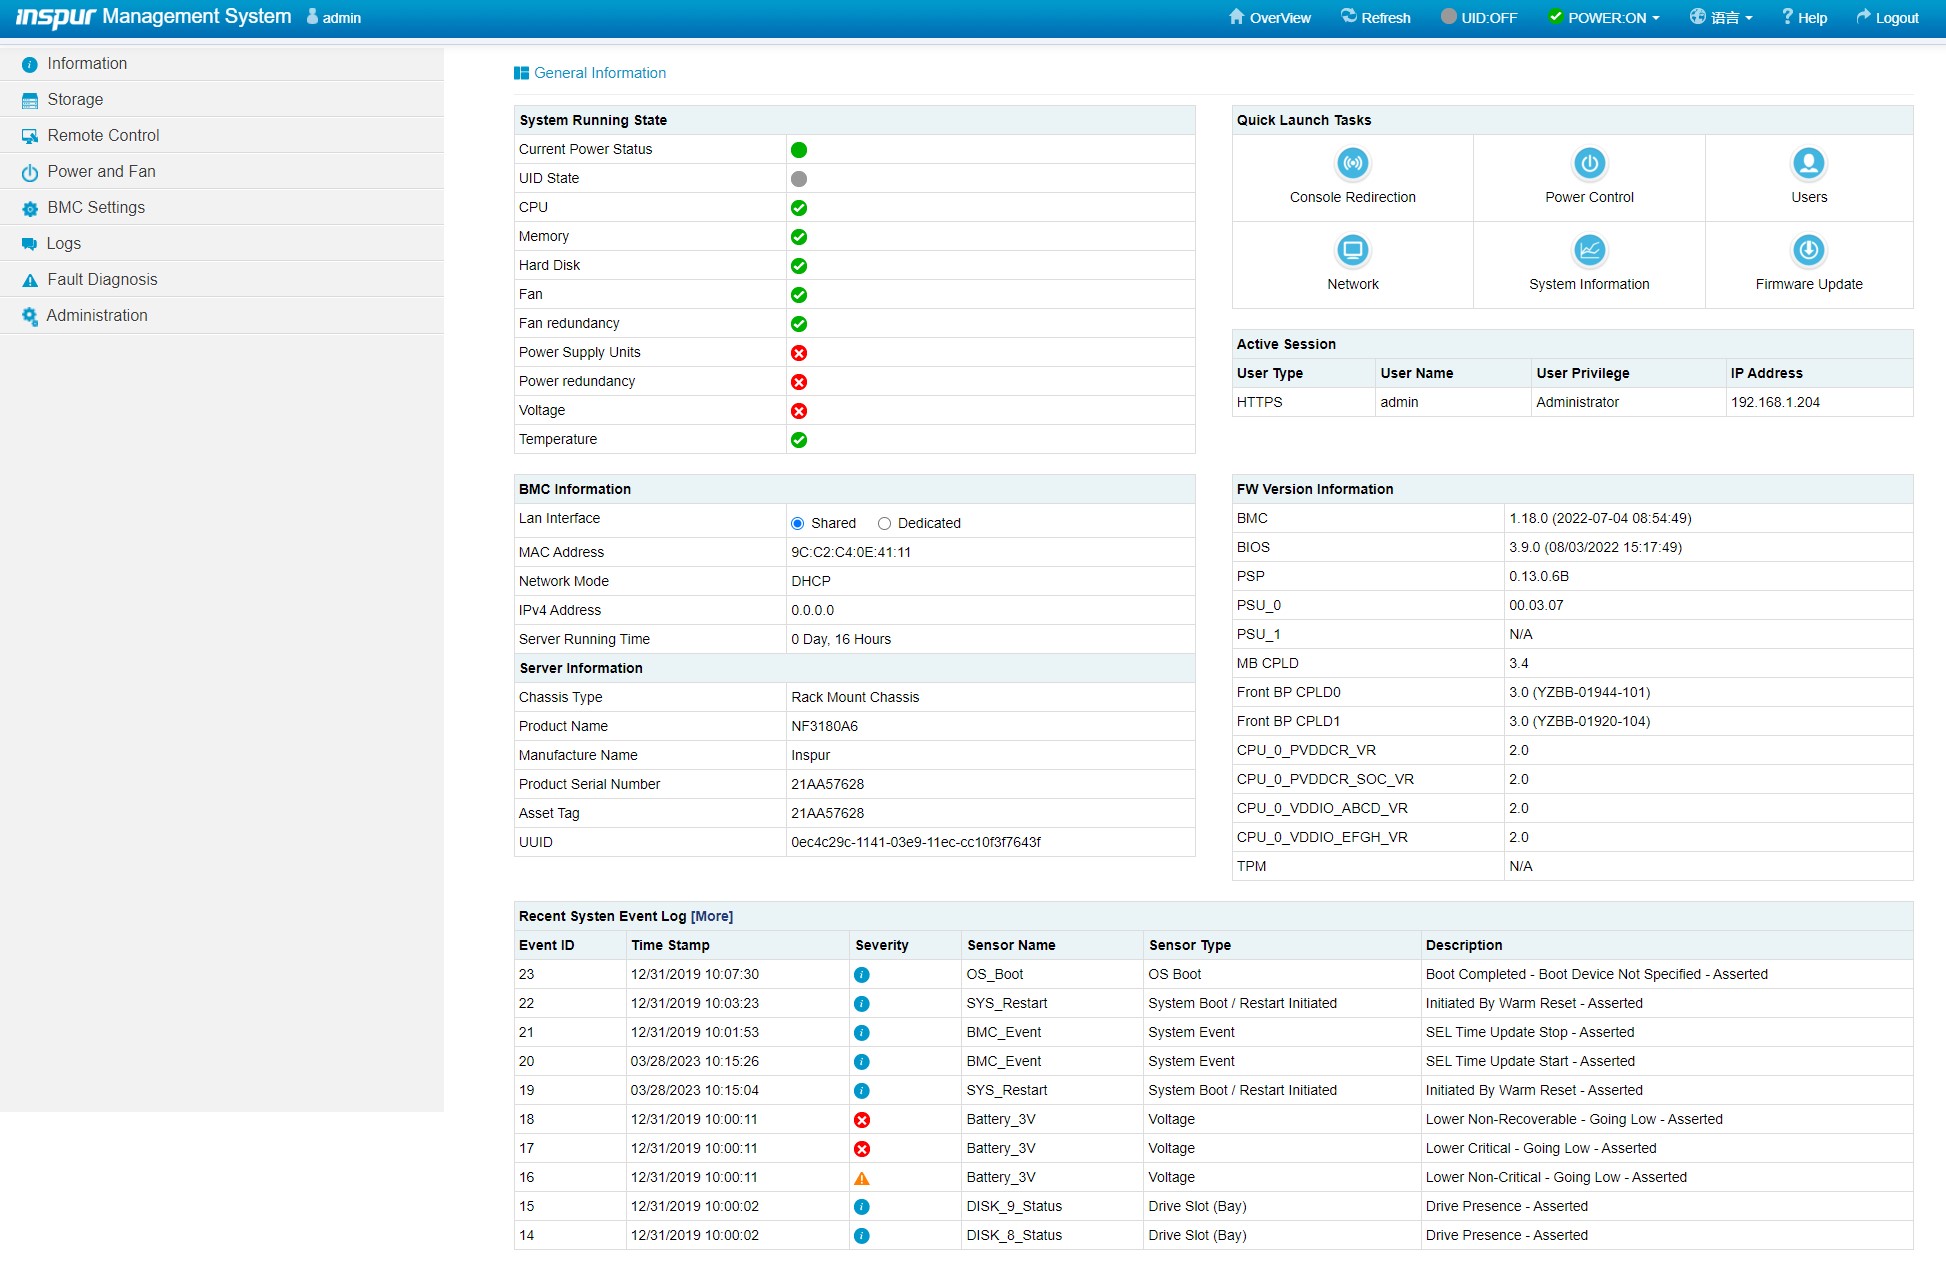Expand the POWER:ON dropdown
The width and height of the screenshot is (1946, 1266).
coord(1604,17)
